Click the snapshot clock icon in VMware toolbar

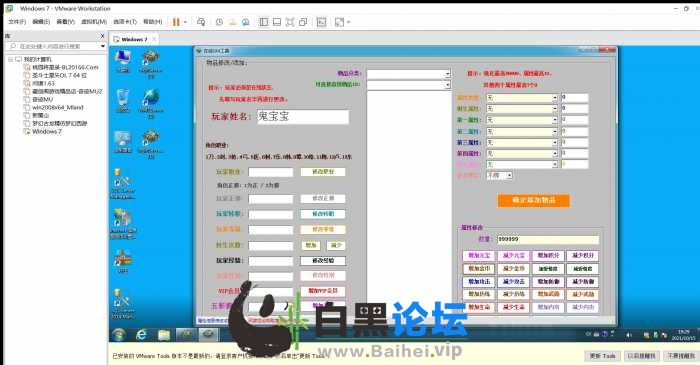[219, 22]
